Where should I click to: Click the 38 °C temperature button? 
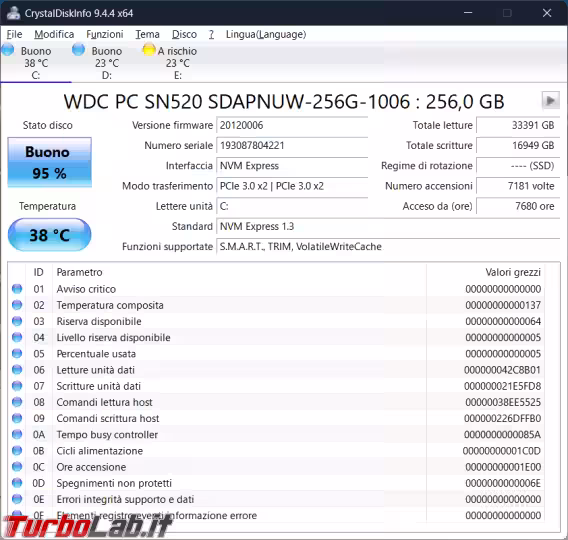49,235
